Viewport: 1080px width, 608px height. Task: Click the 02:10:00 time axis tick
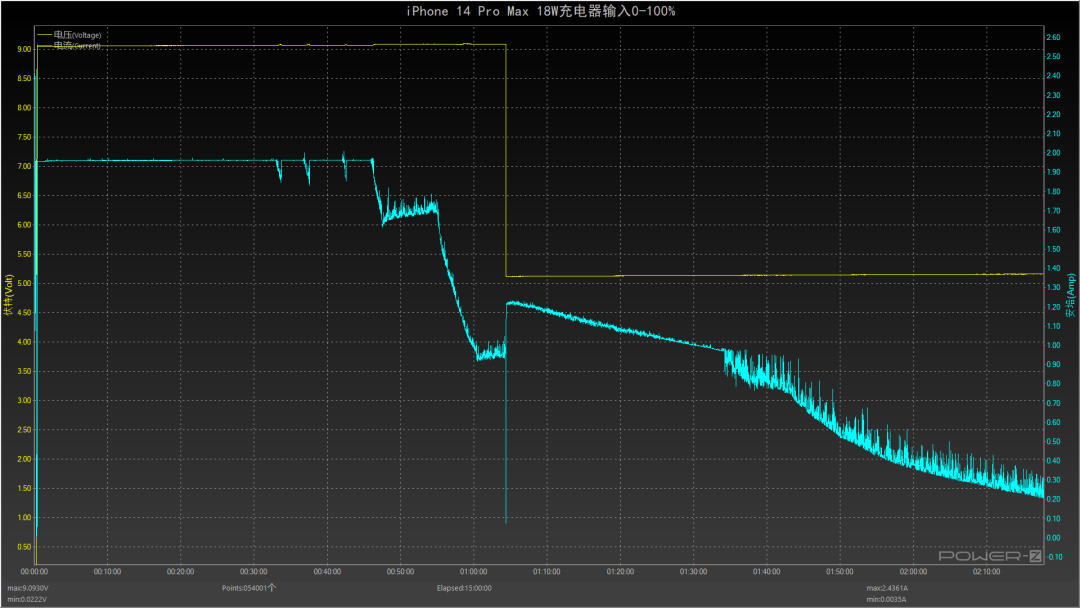(x=986, y=572)
